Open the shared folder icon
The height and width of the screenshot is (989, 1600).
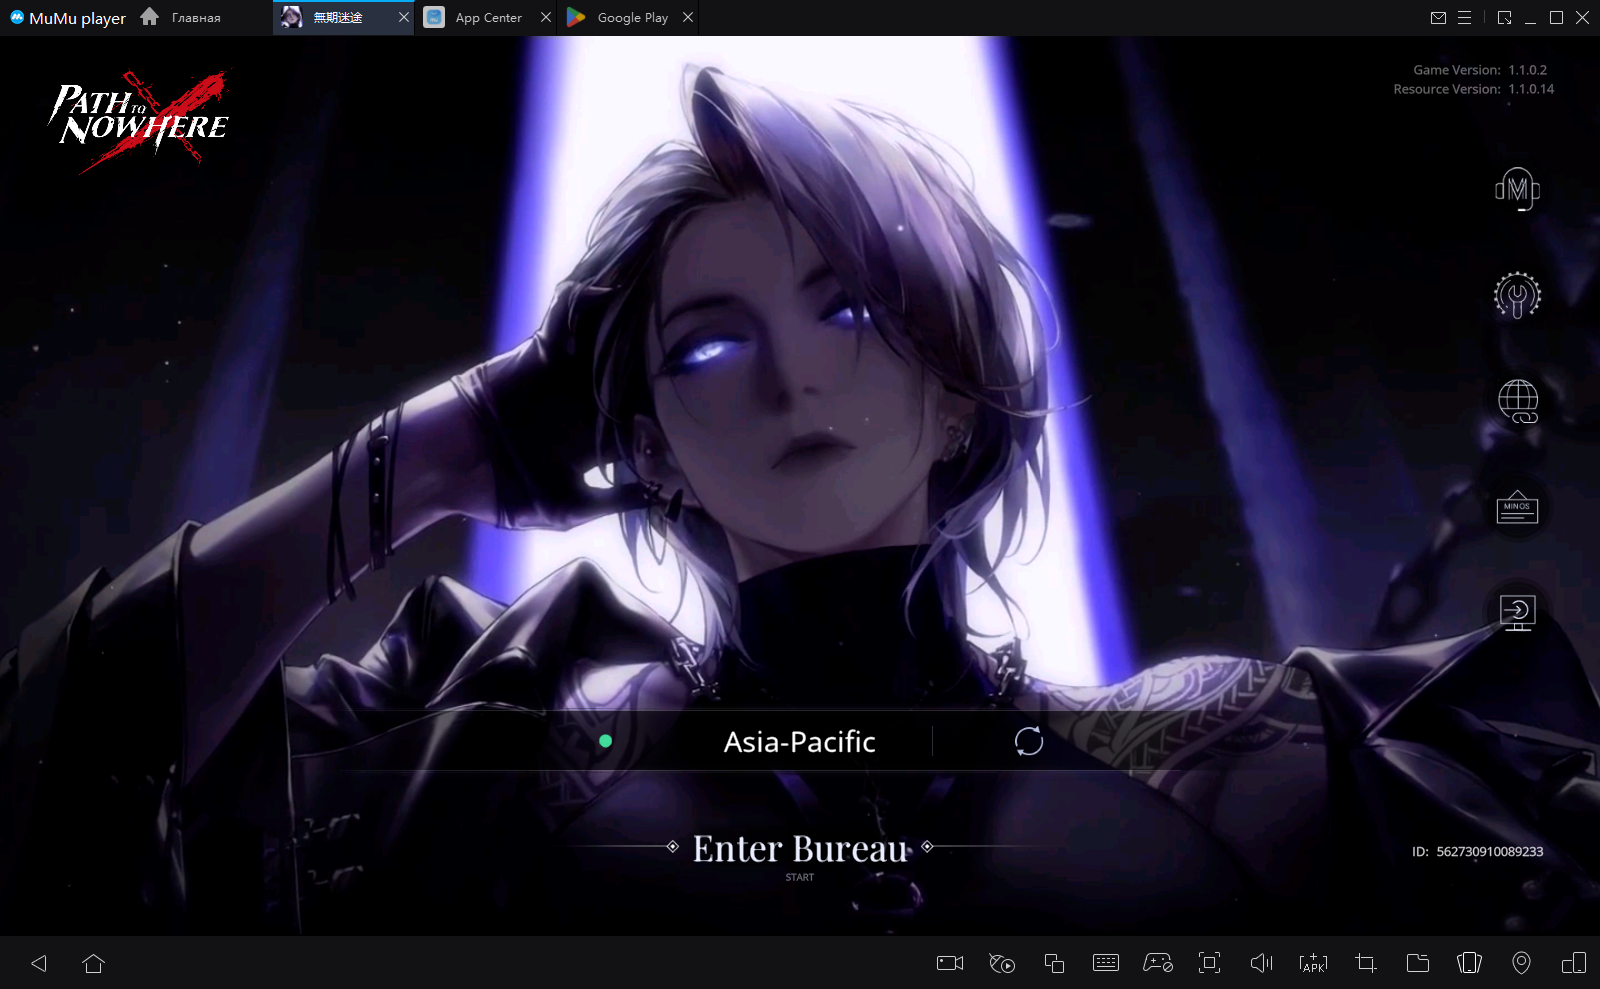tap(1417, 963)
